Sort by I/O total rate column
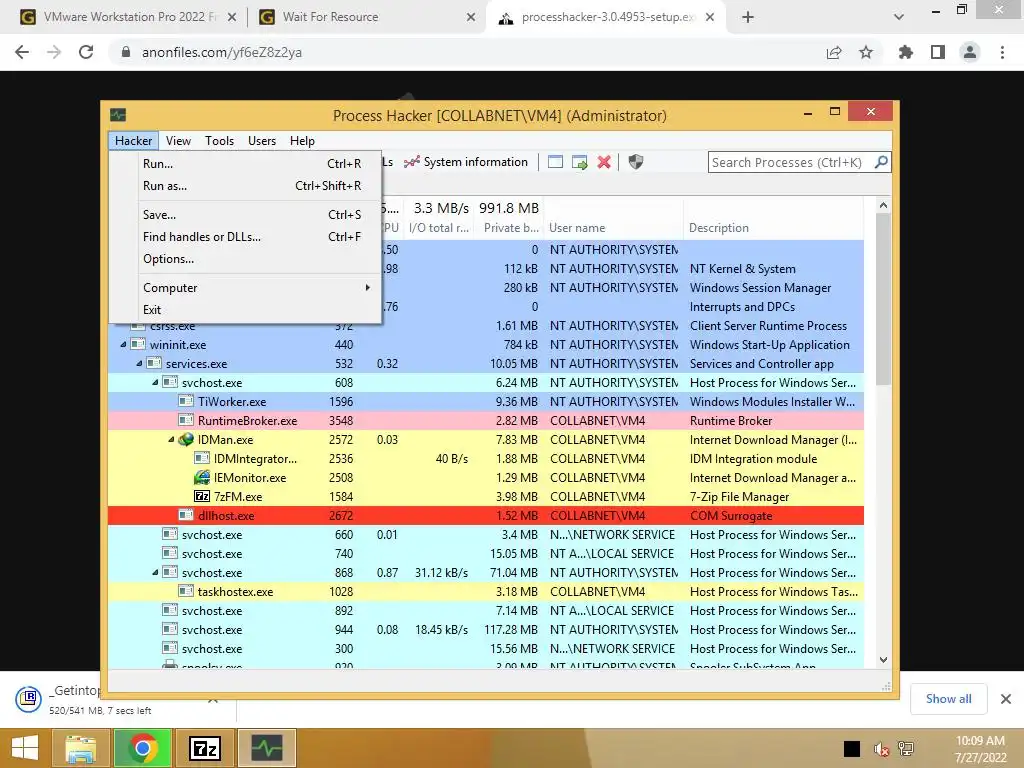The width and height of the screenshot is (1024, 768). pyautogui.click(x=438, y=227)
